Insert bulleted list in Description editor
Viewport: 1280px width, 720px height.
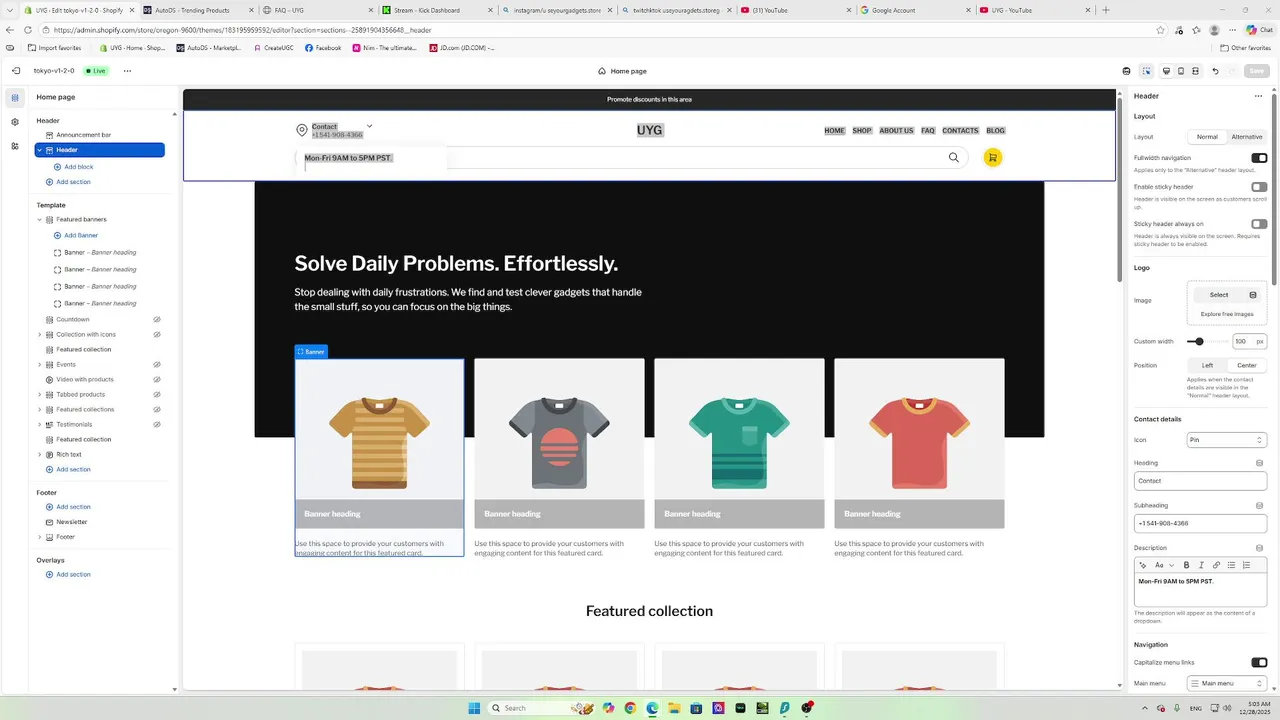pos(1231,565)
